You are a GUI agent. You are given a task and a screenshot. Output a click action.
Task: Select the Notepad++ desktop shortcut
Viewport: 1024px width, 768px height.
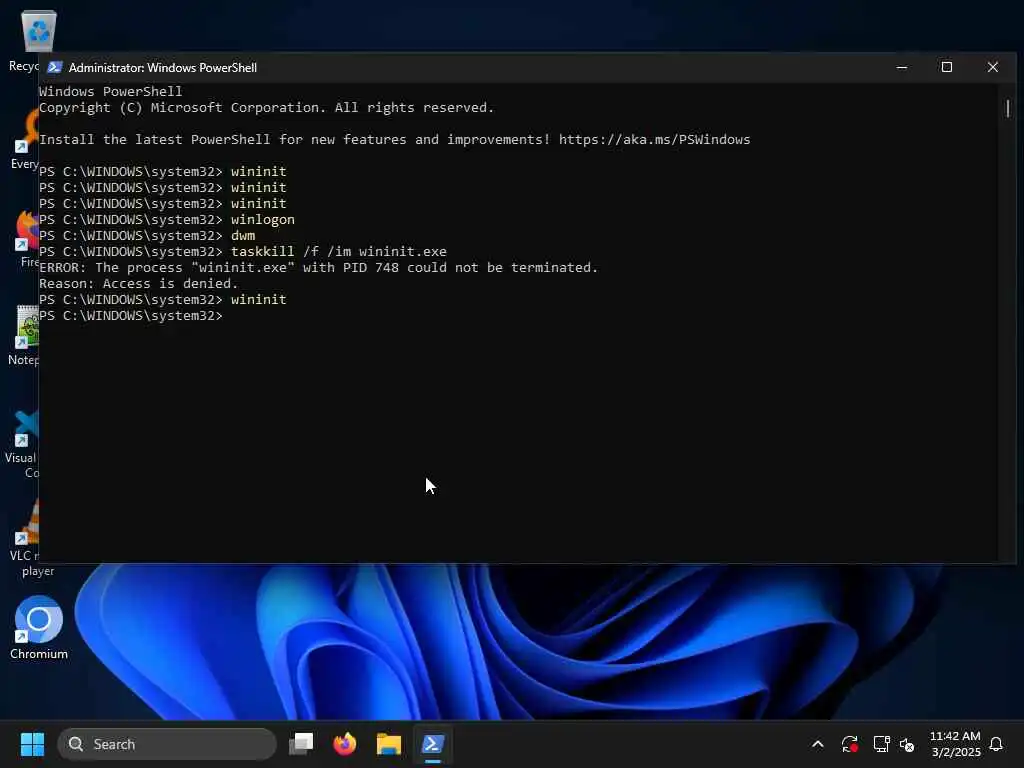pyautogui.click(x=24, y=335)
